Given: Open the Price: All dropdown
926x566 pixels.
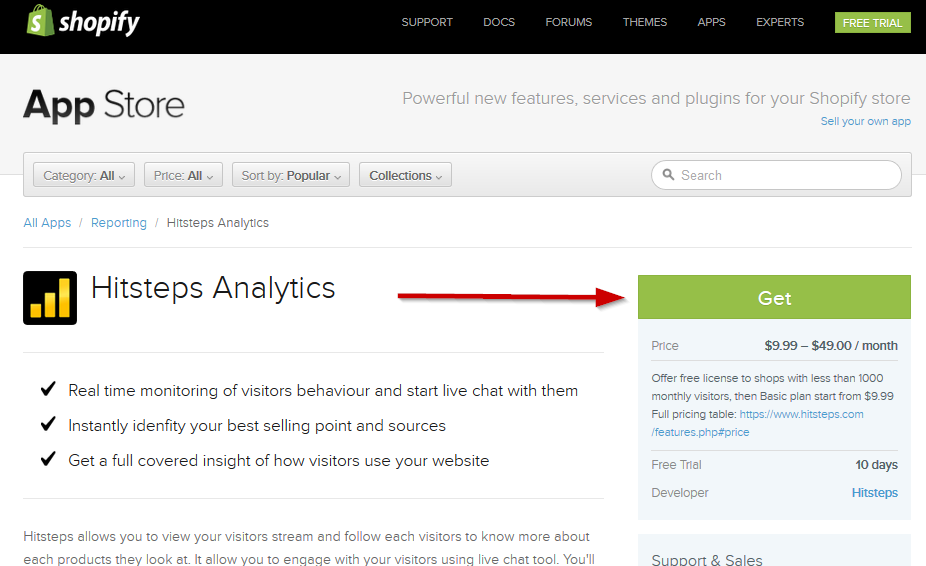Looking at the screenshot, I should (183, 175).
